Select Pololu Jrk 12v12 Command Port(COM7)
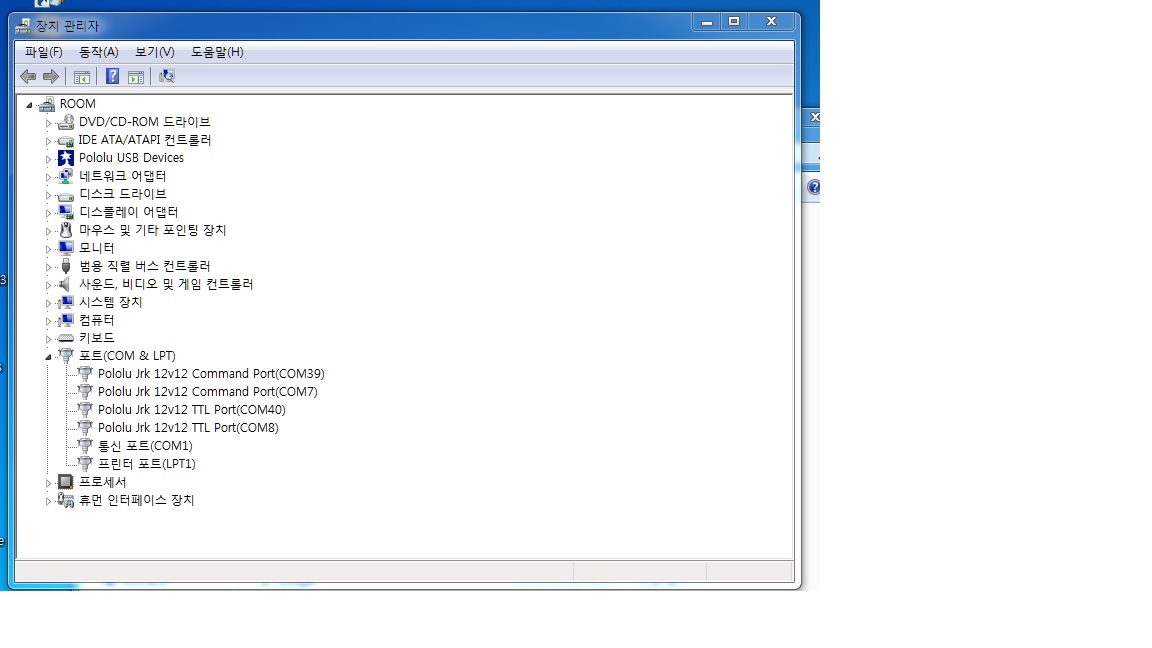 tap(208, 392)
